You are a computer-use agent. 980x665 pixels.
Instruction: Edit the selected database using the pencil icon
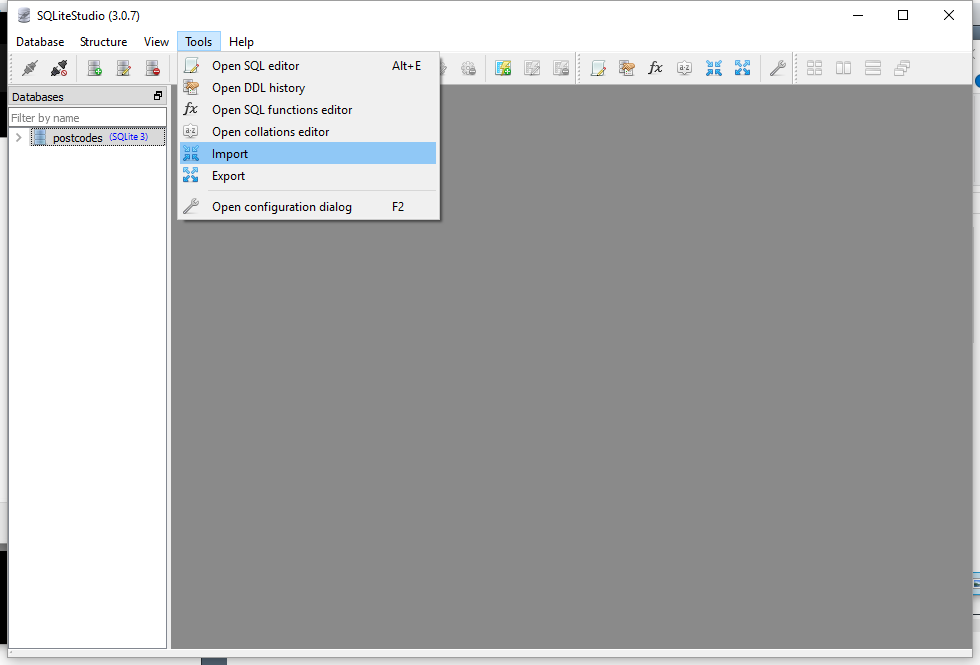(x=123, y=68)
